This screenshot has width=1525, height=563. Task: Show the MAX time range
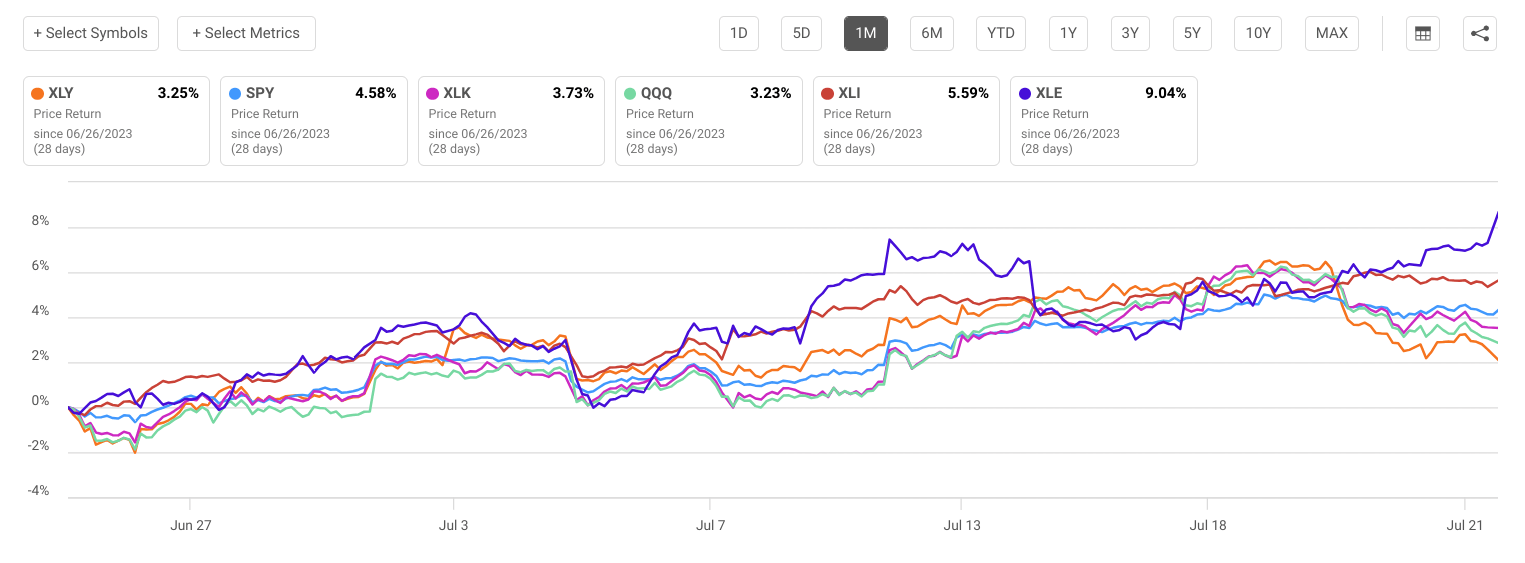click(x=1332, y=33)
